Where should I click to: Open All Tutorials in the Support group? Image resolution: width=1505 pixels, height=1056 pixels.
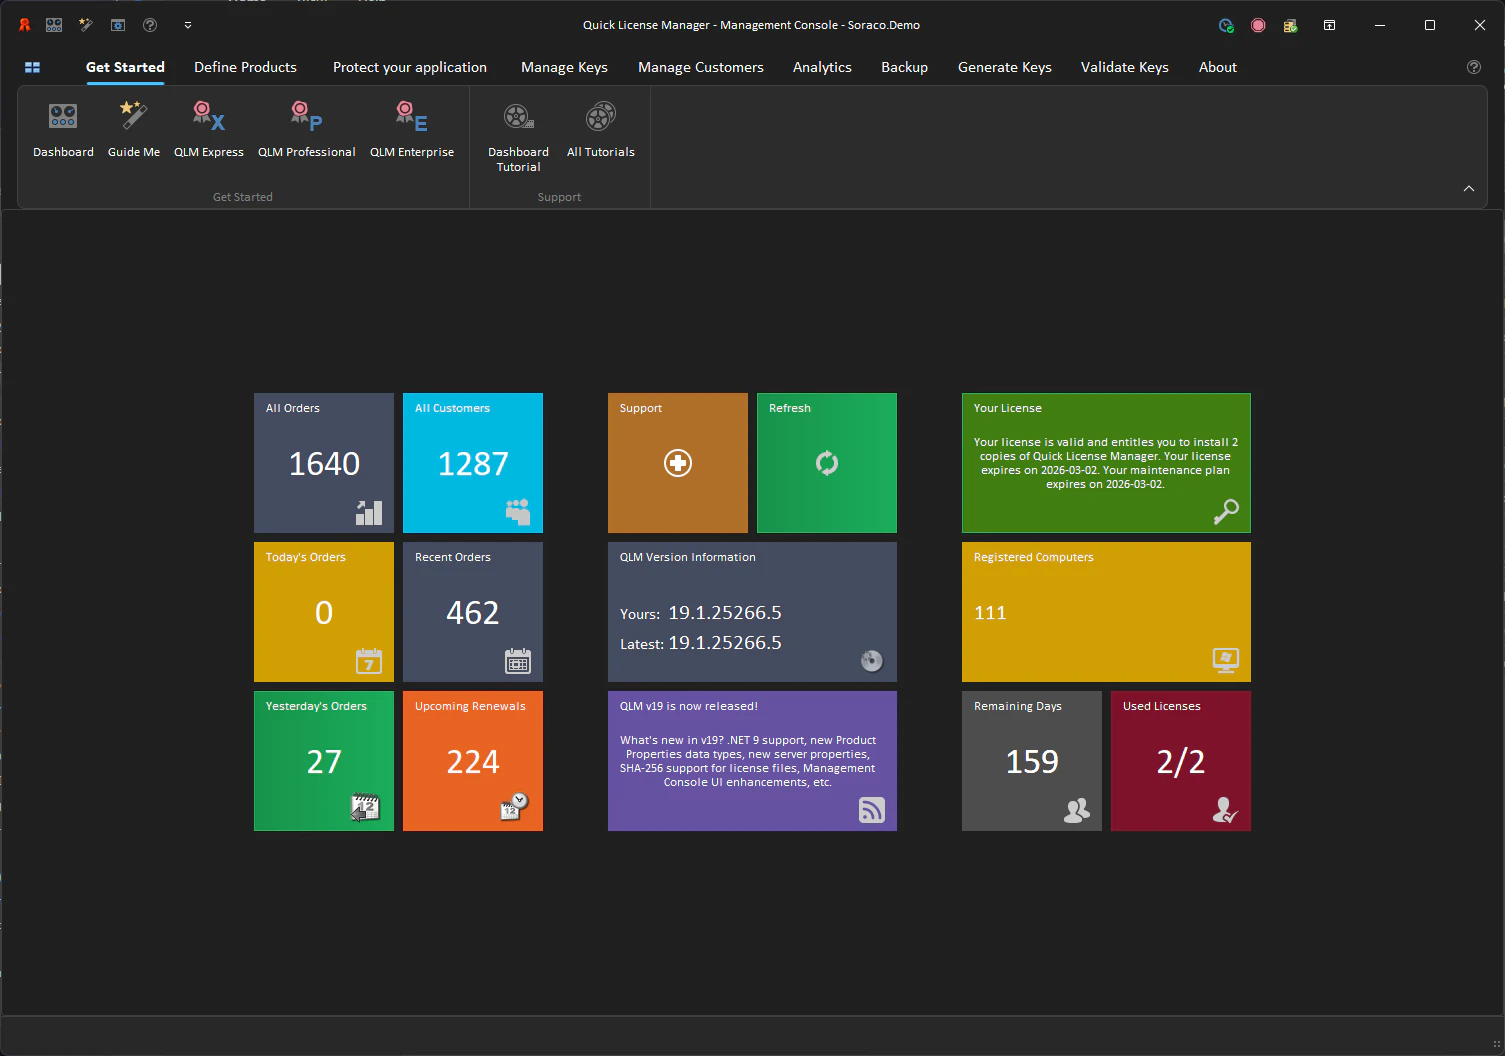[600, 128]
